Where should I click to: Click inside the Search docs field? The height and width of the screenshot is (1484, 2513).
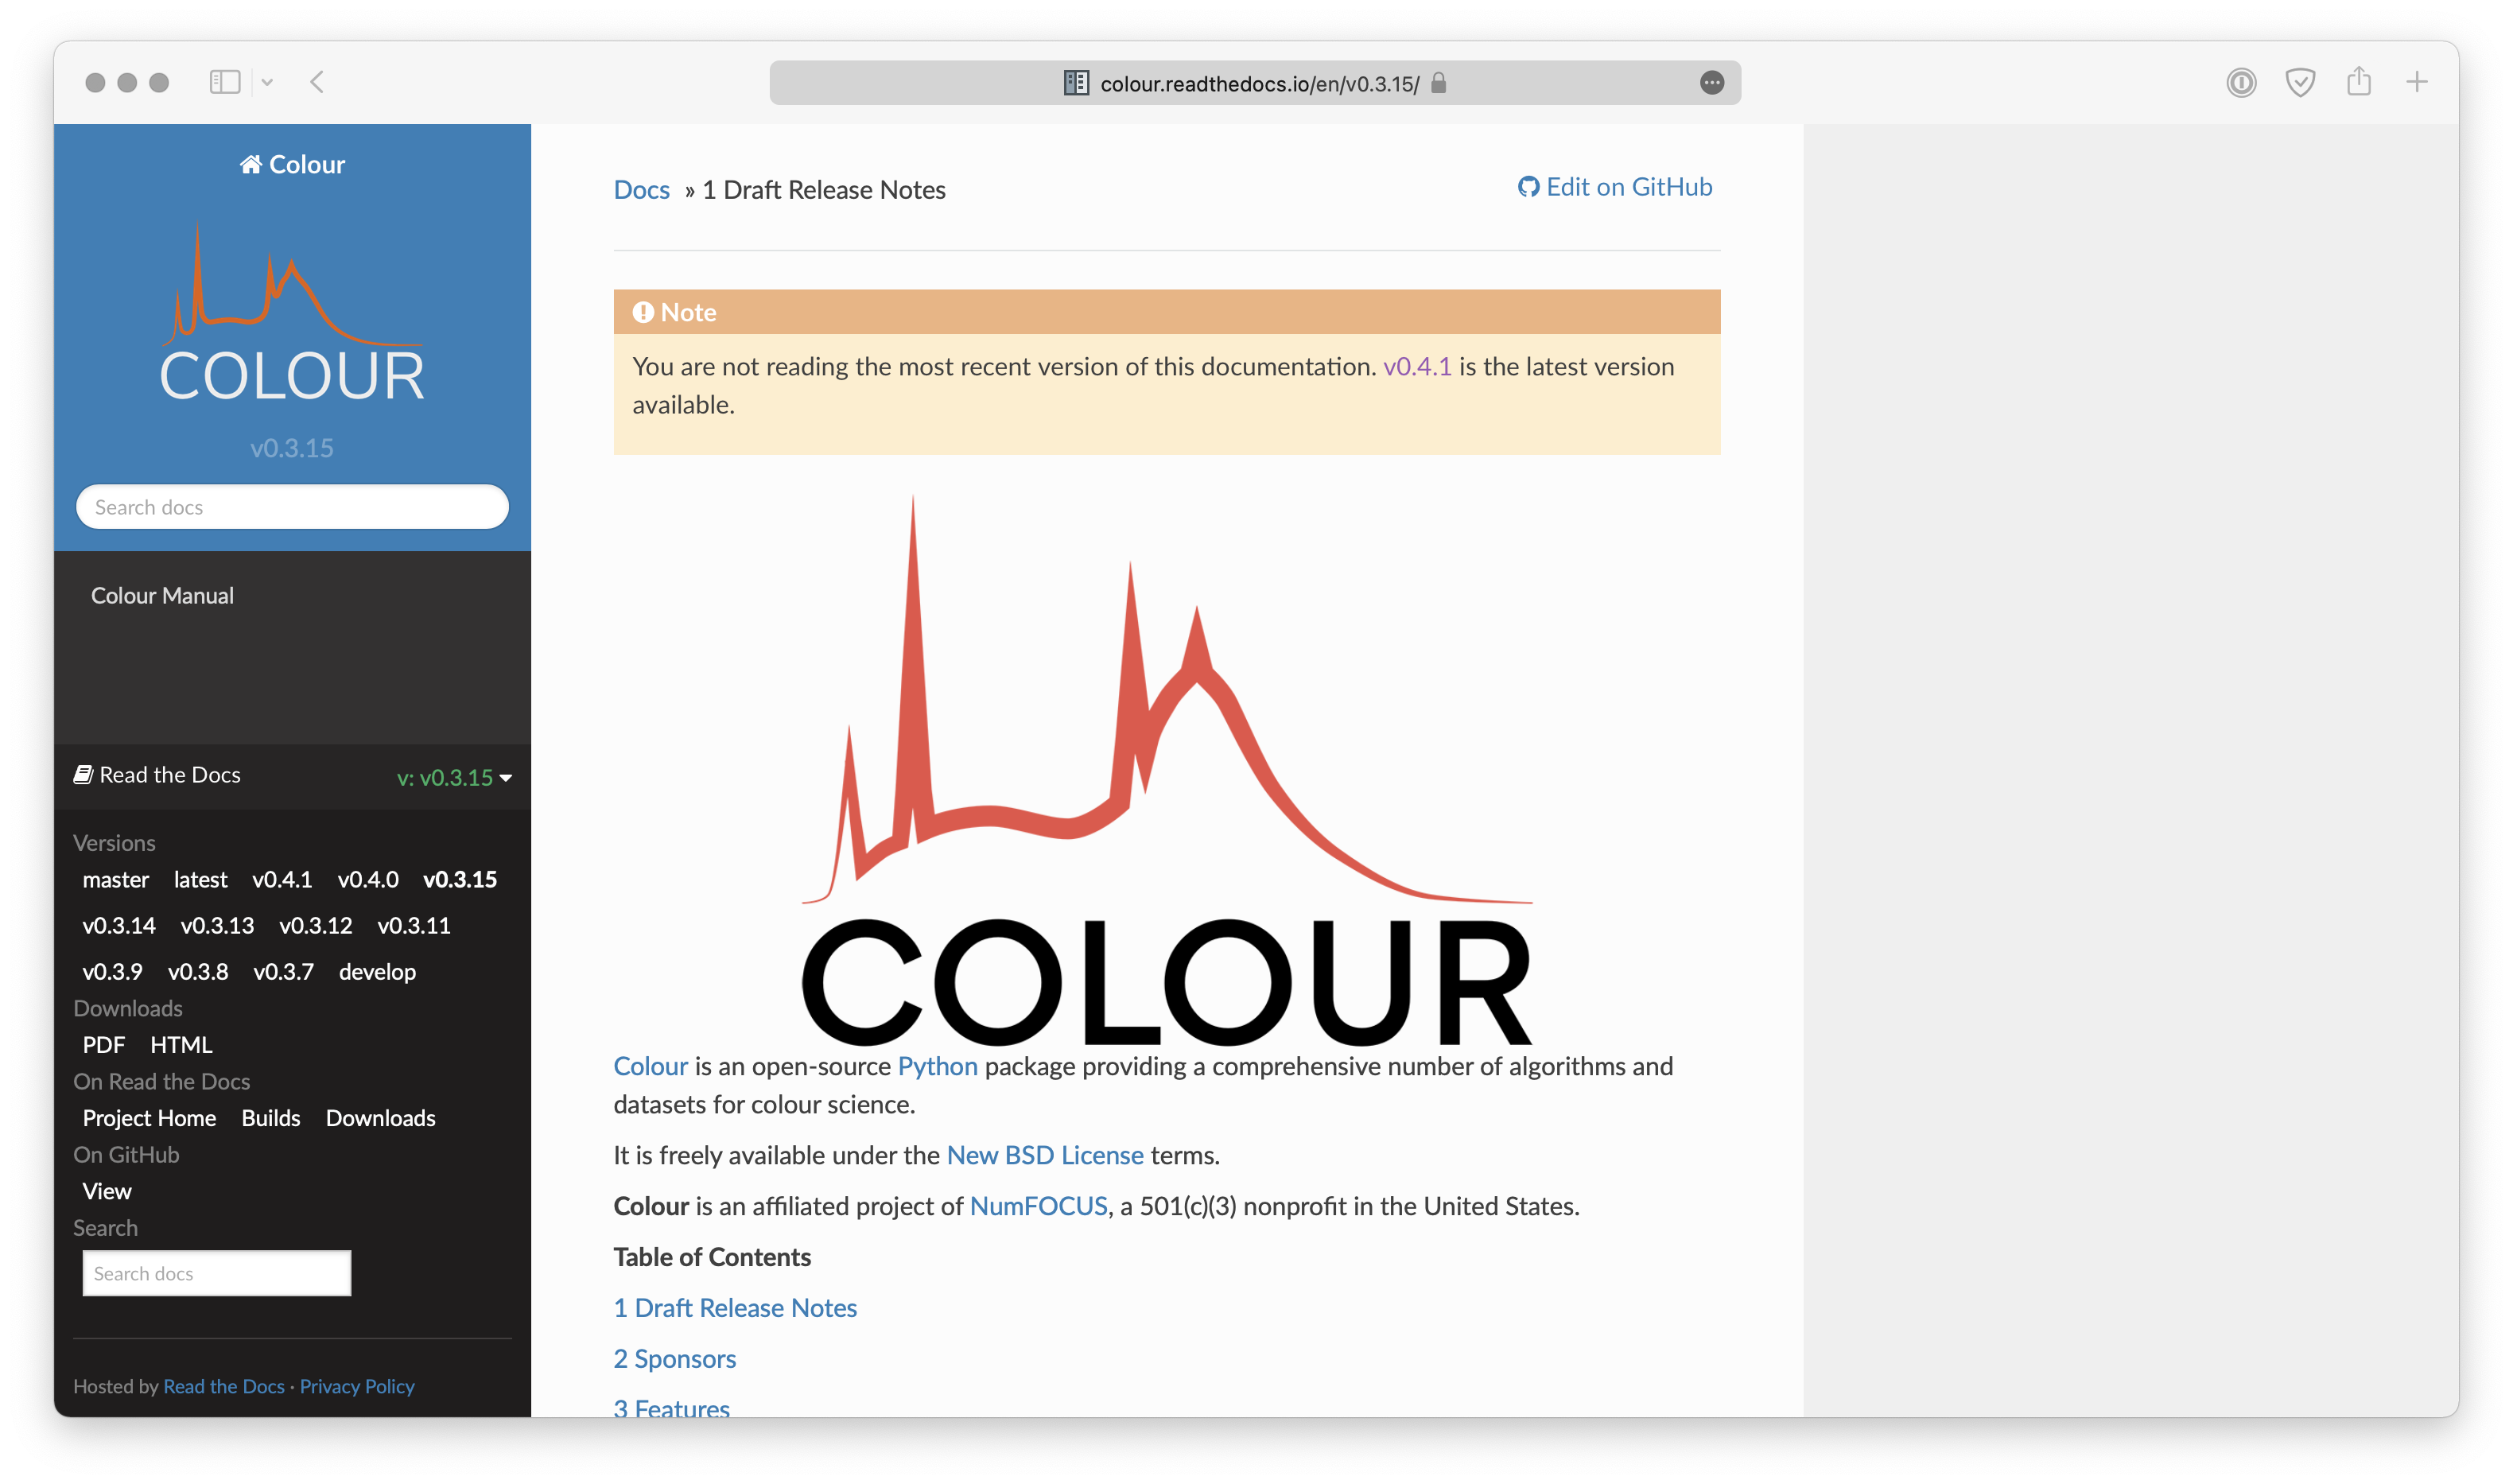coord(291,506)
